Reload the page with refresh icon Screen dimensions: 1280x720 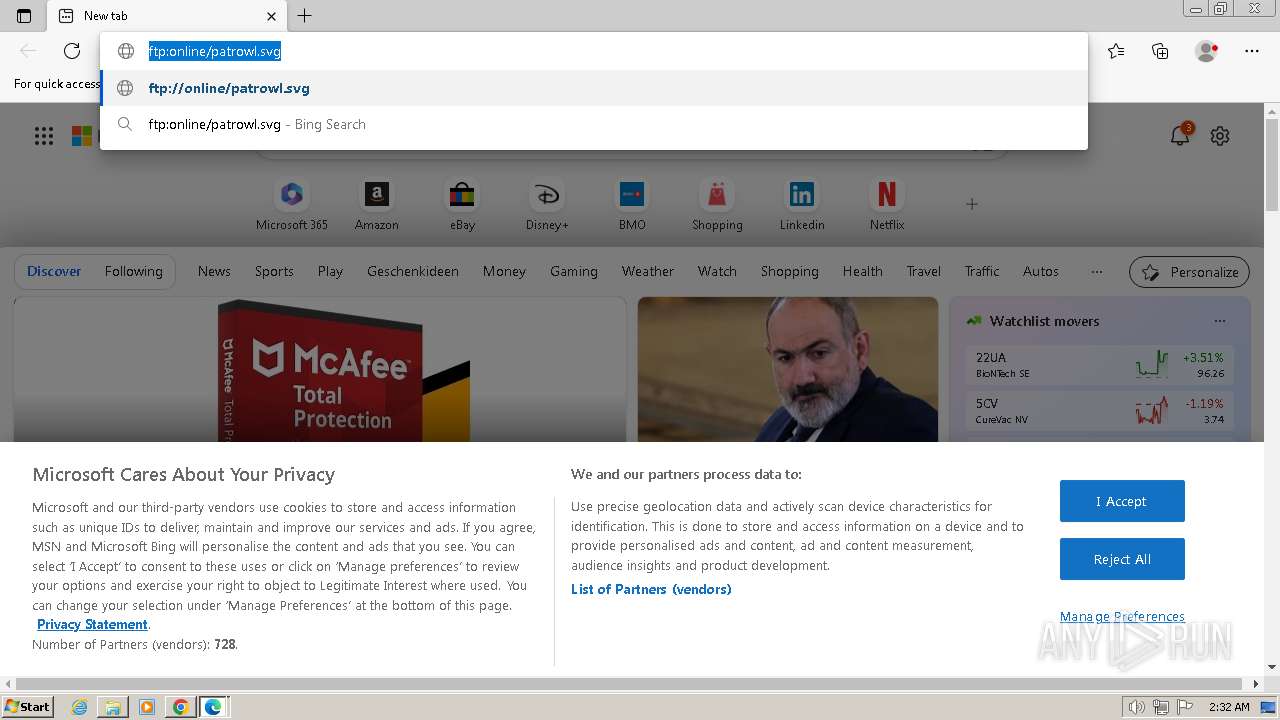tap(72, 51)
